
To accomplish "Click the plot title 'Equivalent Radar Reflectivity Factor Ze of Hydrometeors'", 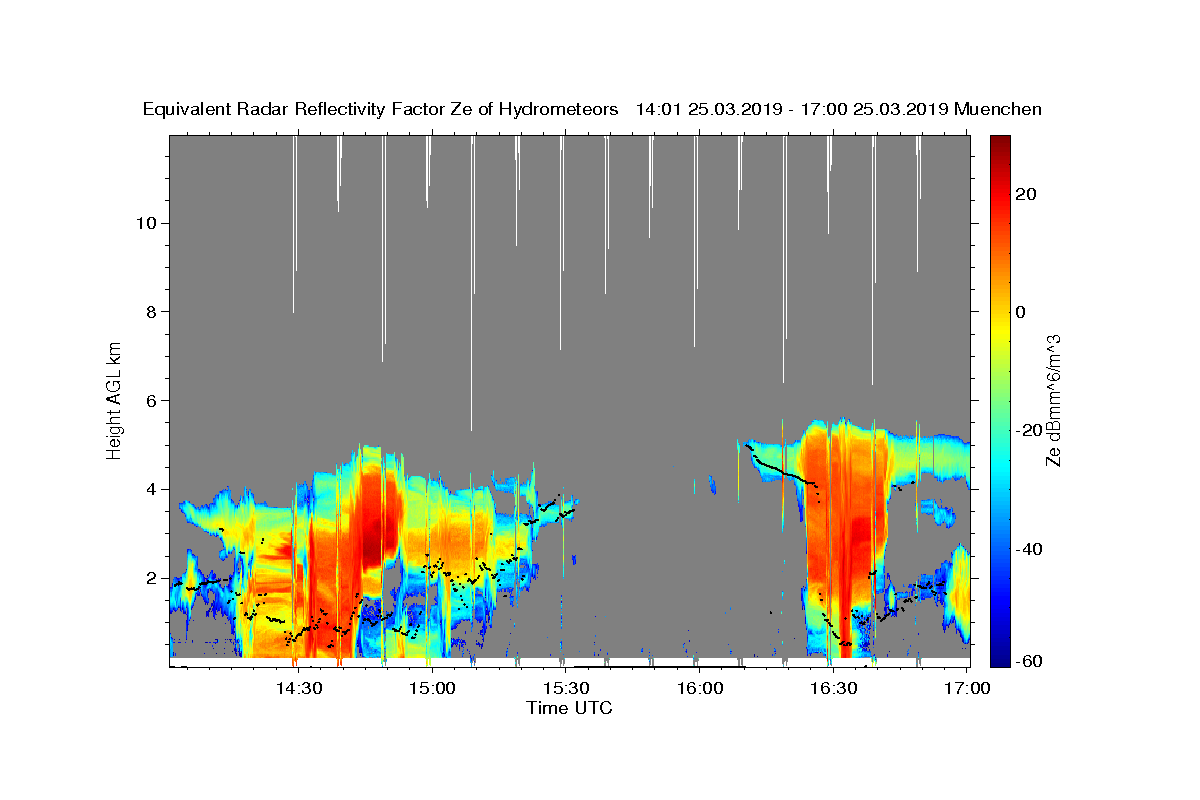I will [x=380, y=110].
